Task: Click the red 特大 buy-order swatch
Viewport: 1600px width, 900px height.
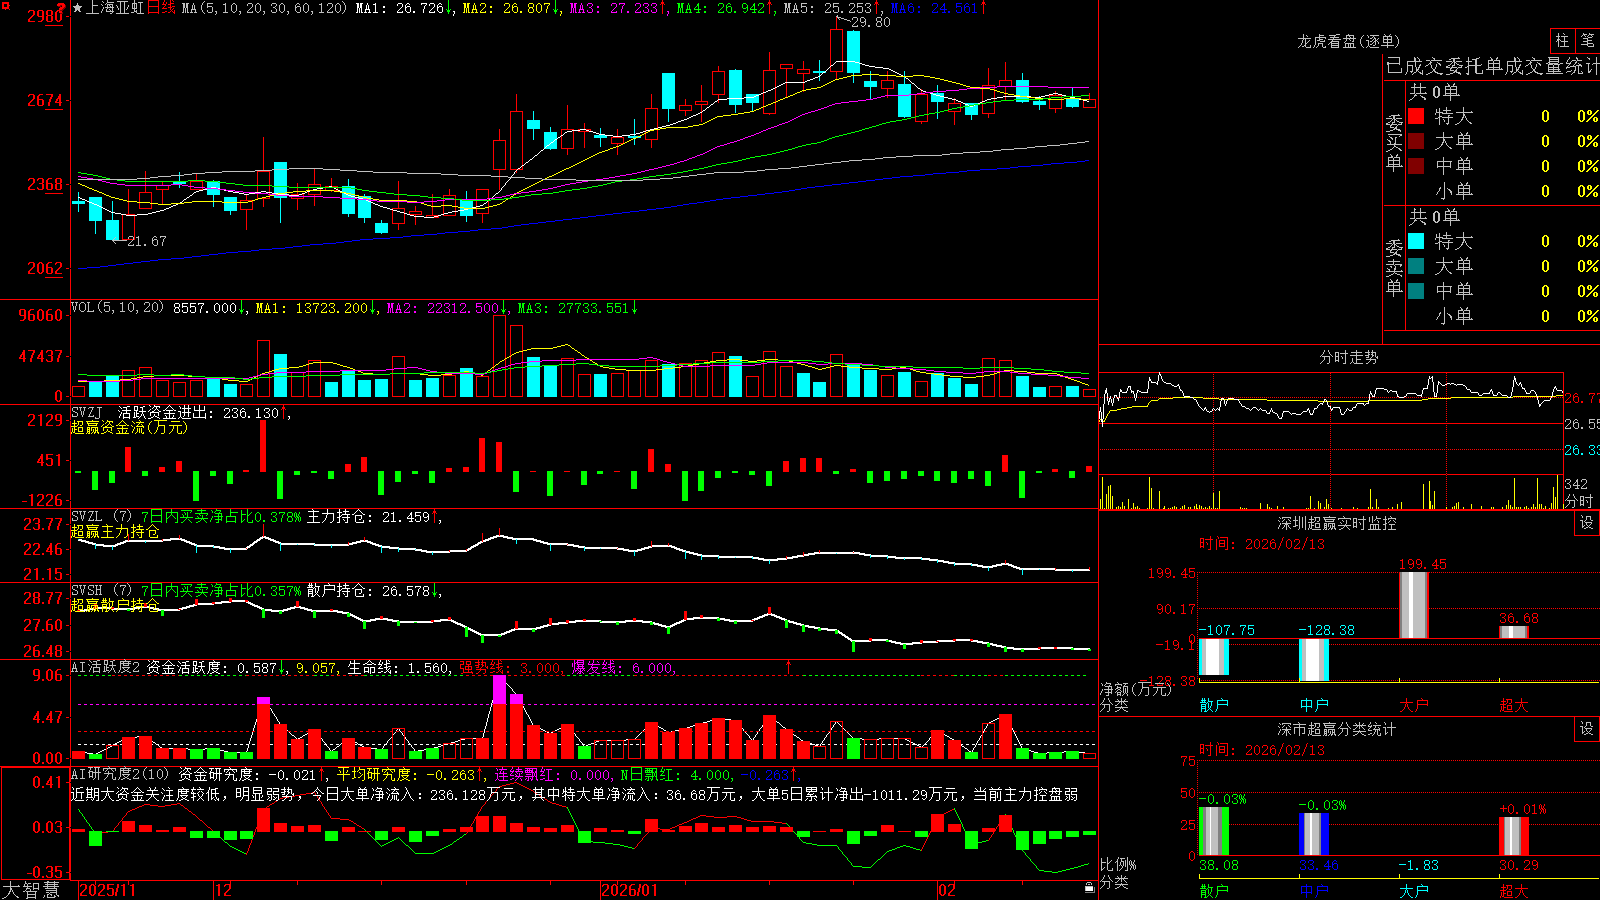Action: pos(1416,116)
